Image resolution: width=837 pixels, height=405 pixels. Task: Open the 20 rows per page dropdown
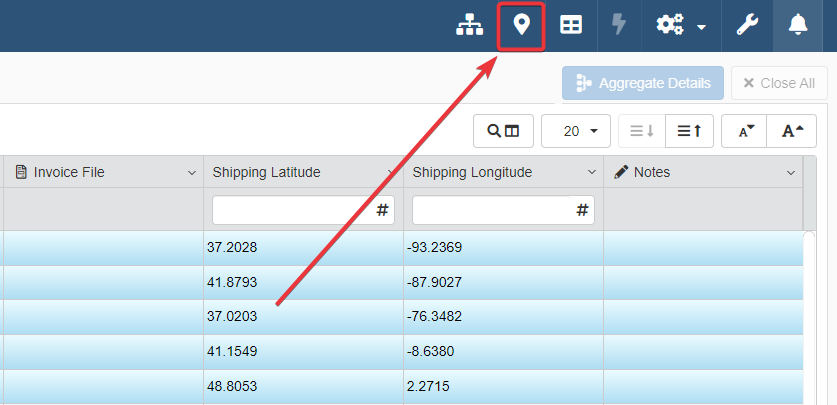coord(576,131)
